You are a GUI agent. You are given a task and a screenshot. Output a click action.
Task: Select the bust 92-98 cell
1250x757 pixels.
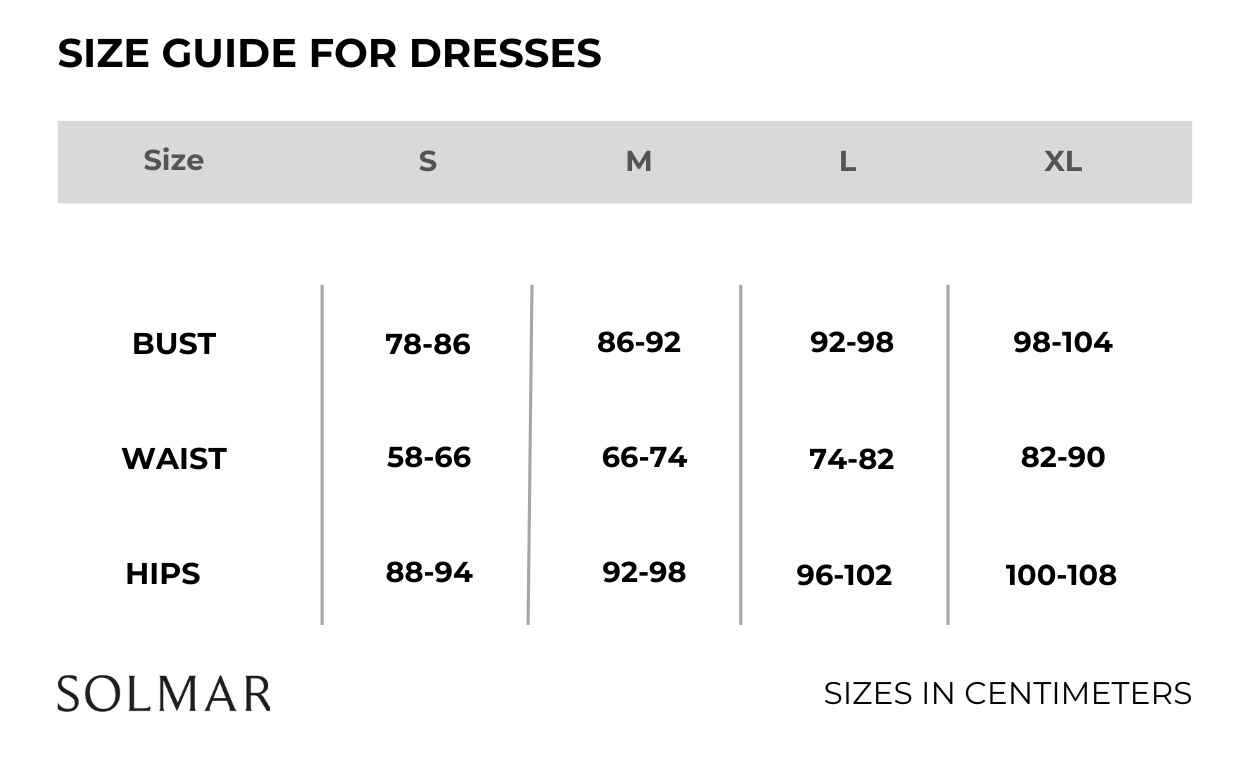tap(851, 342)
